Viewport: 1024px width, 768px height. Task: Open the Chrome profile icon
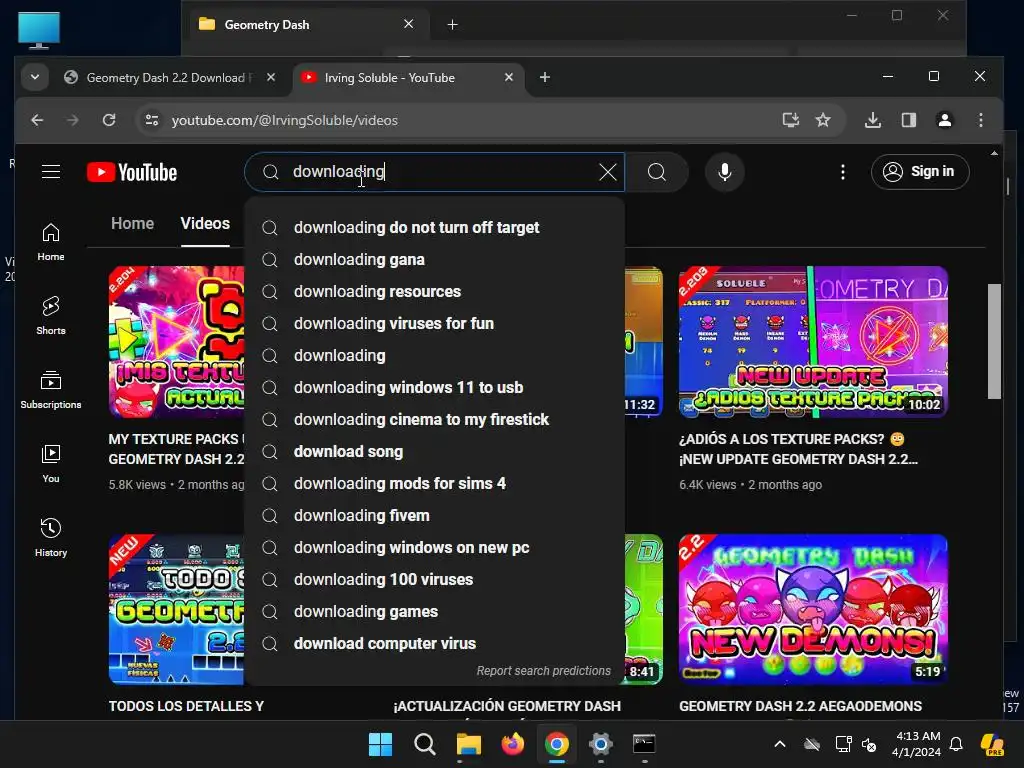tap(944, 120)
